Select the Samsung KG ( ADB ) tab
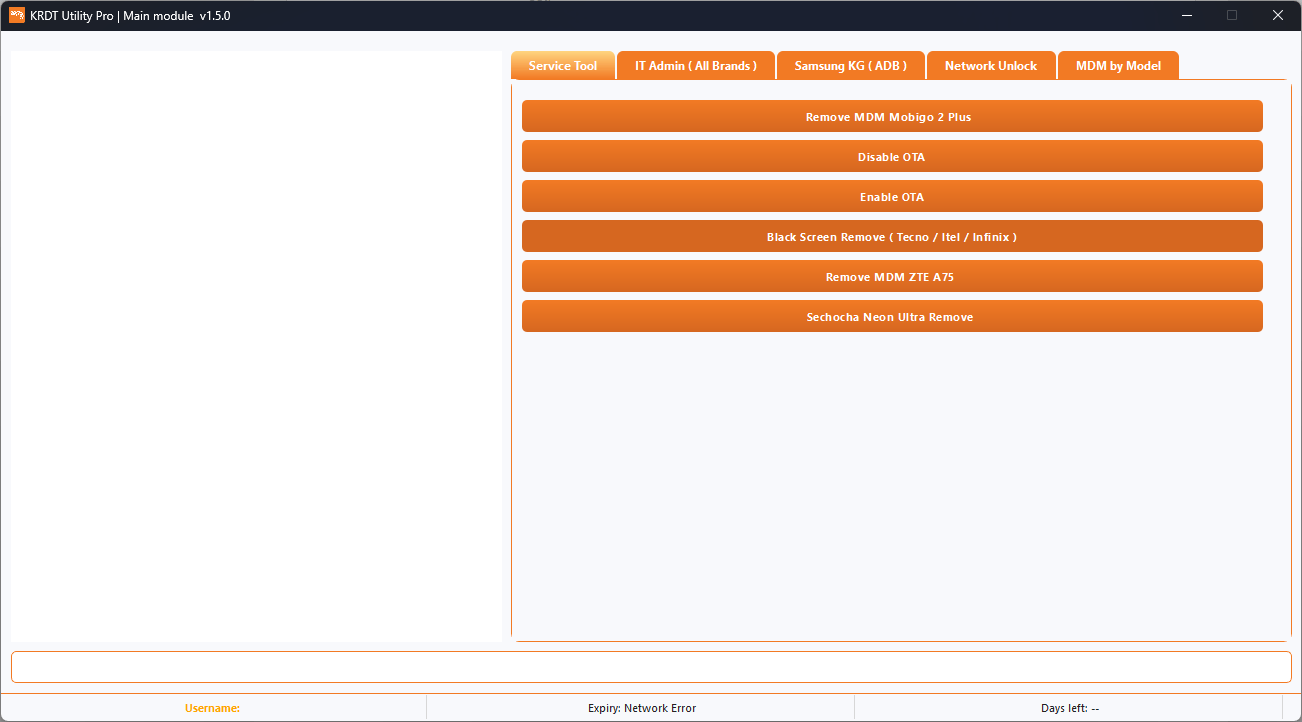Viewport: 1302px width, 722px height. point(851,66)
